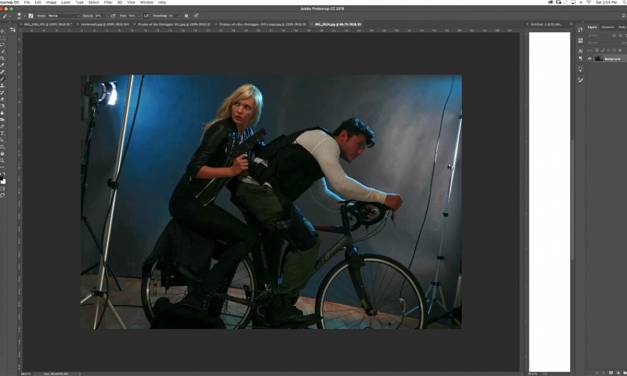Enable airbrush-style build-up
The height and width of the screenshot is (376, 627).
click(x=146, y=16)
